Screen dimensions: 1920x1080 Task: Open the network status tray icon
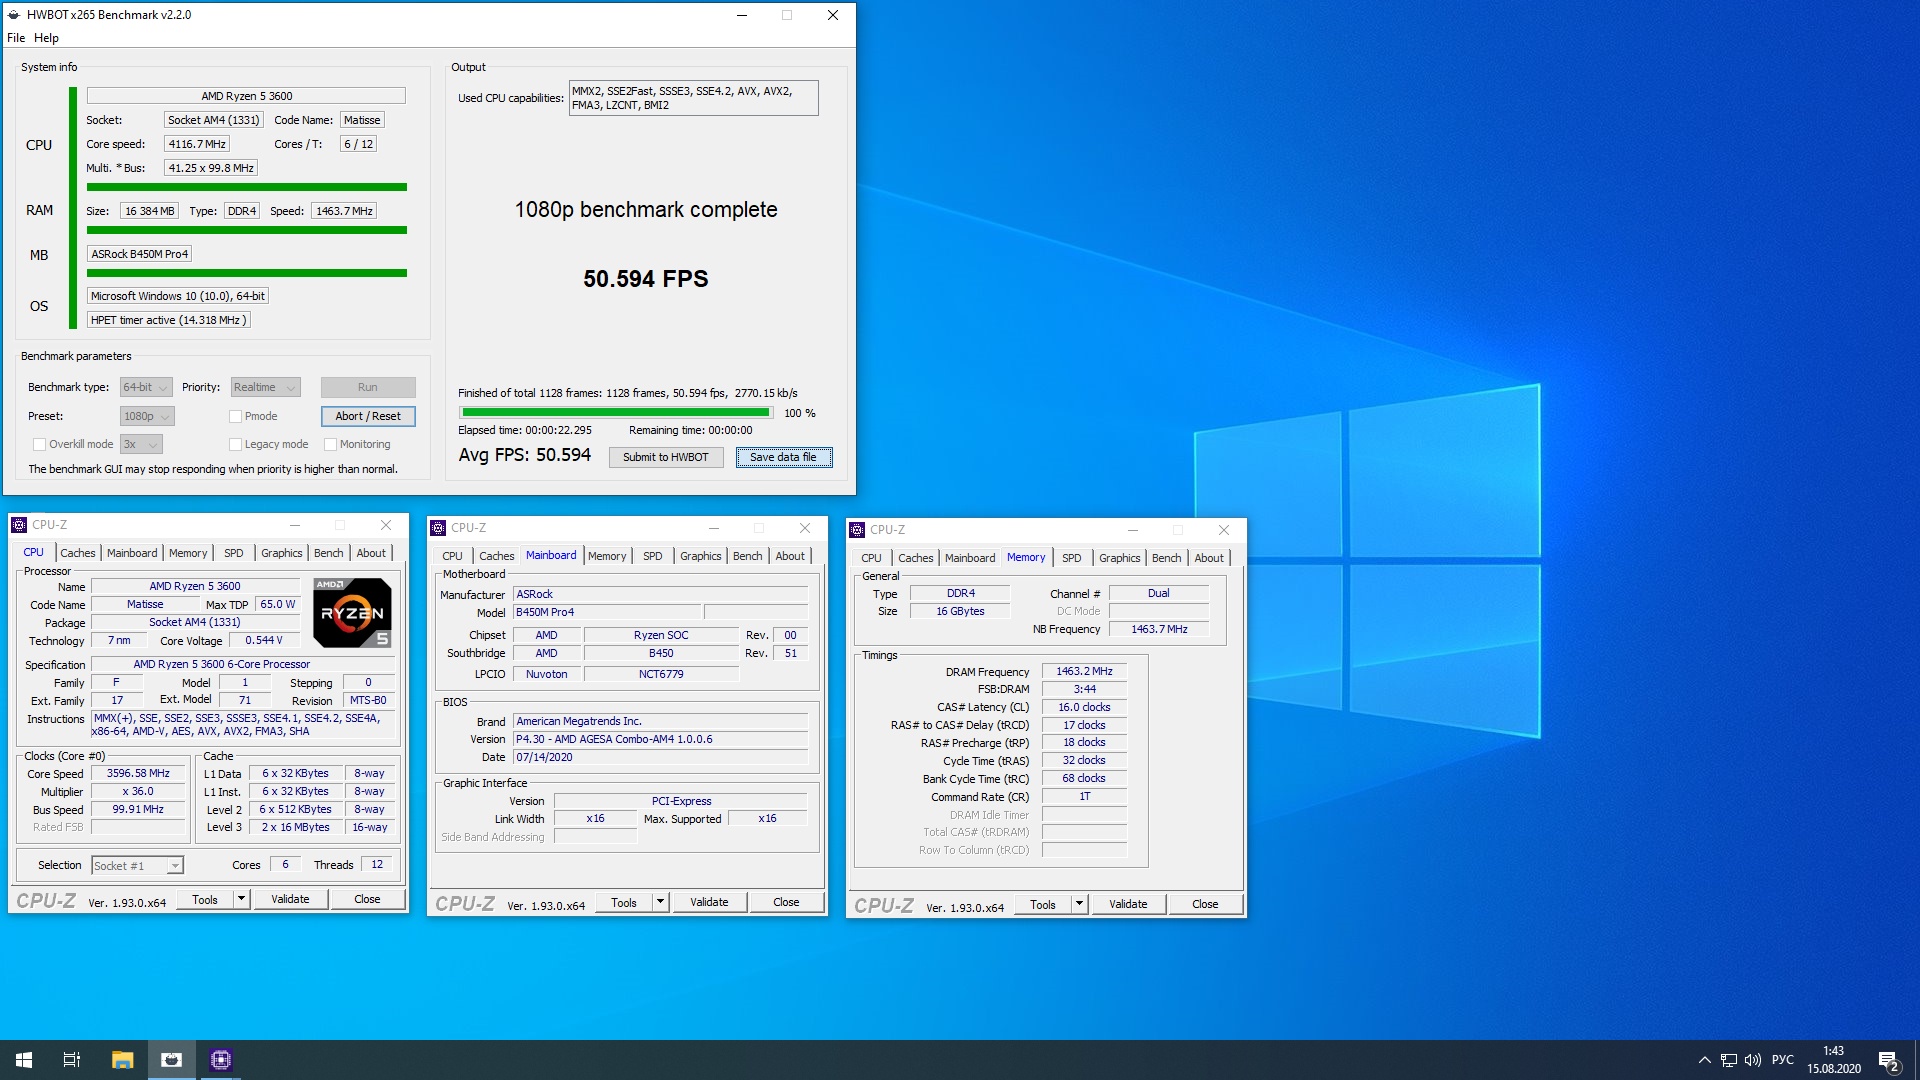pos(1729,1060)
